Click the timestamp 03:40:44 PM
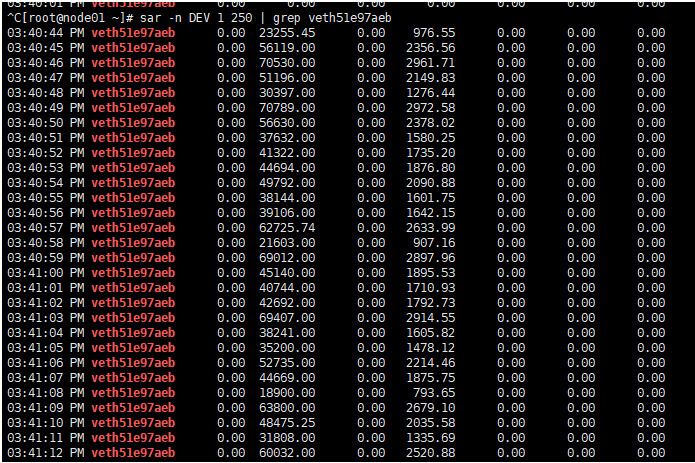The height and width of the screenshot is (463, 695). pyautogui.click(x=46, y=33)
